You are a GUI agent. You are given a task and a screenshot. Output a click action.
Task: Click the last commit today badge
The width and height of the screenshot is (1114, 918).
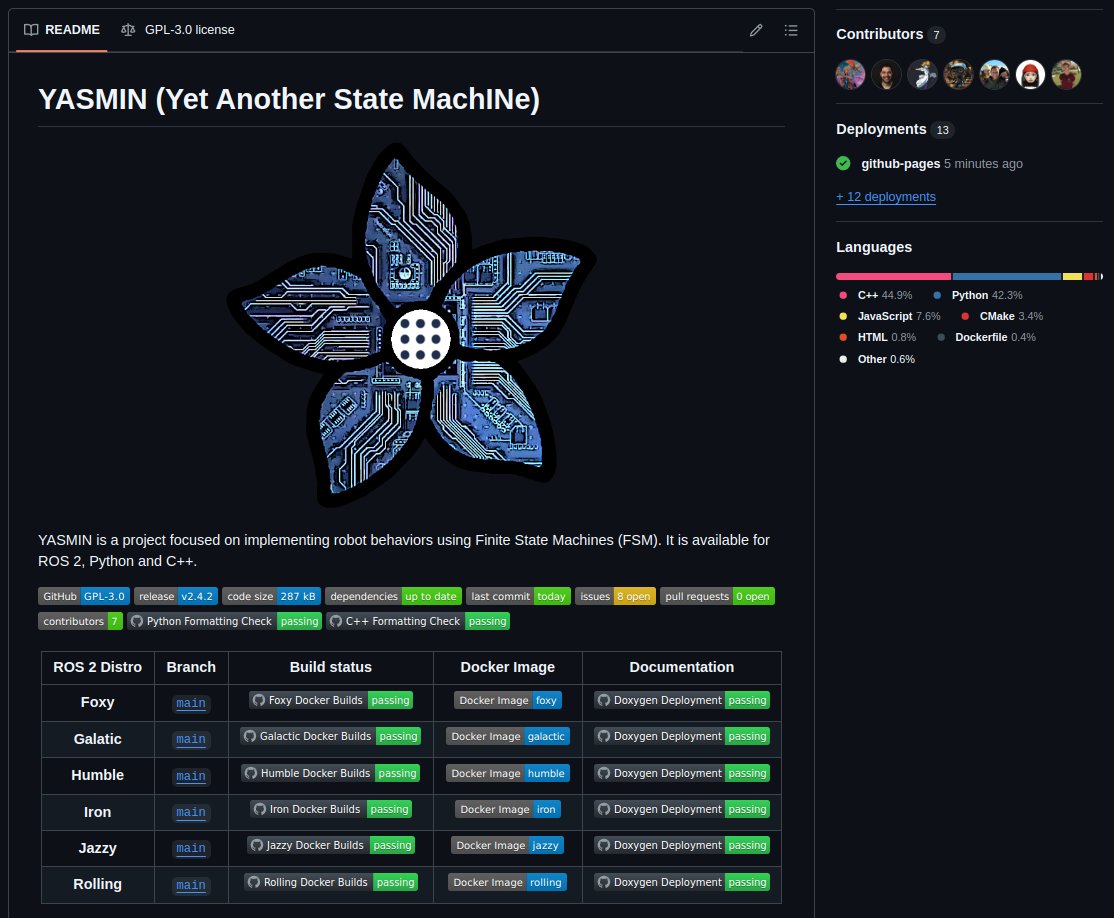519,596
